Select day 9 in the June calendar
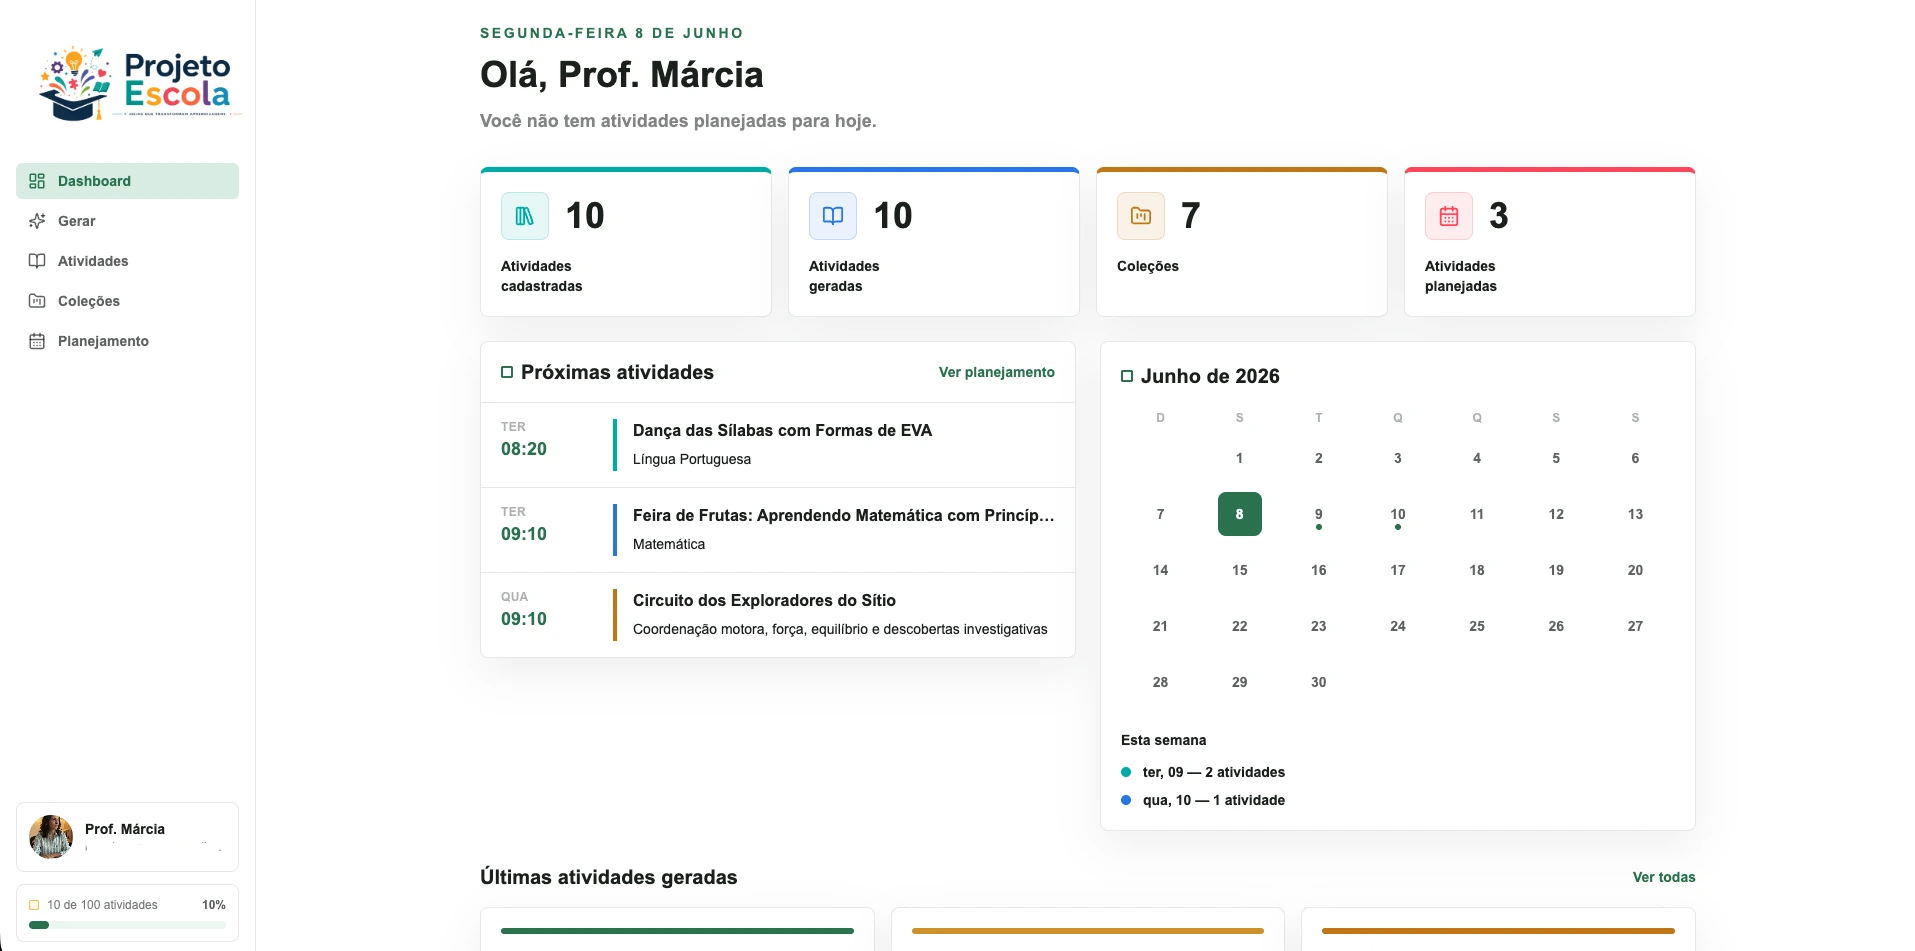The width and height of the screenshot is (1915, 951). (x=1318, y=514)
